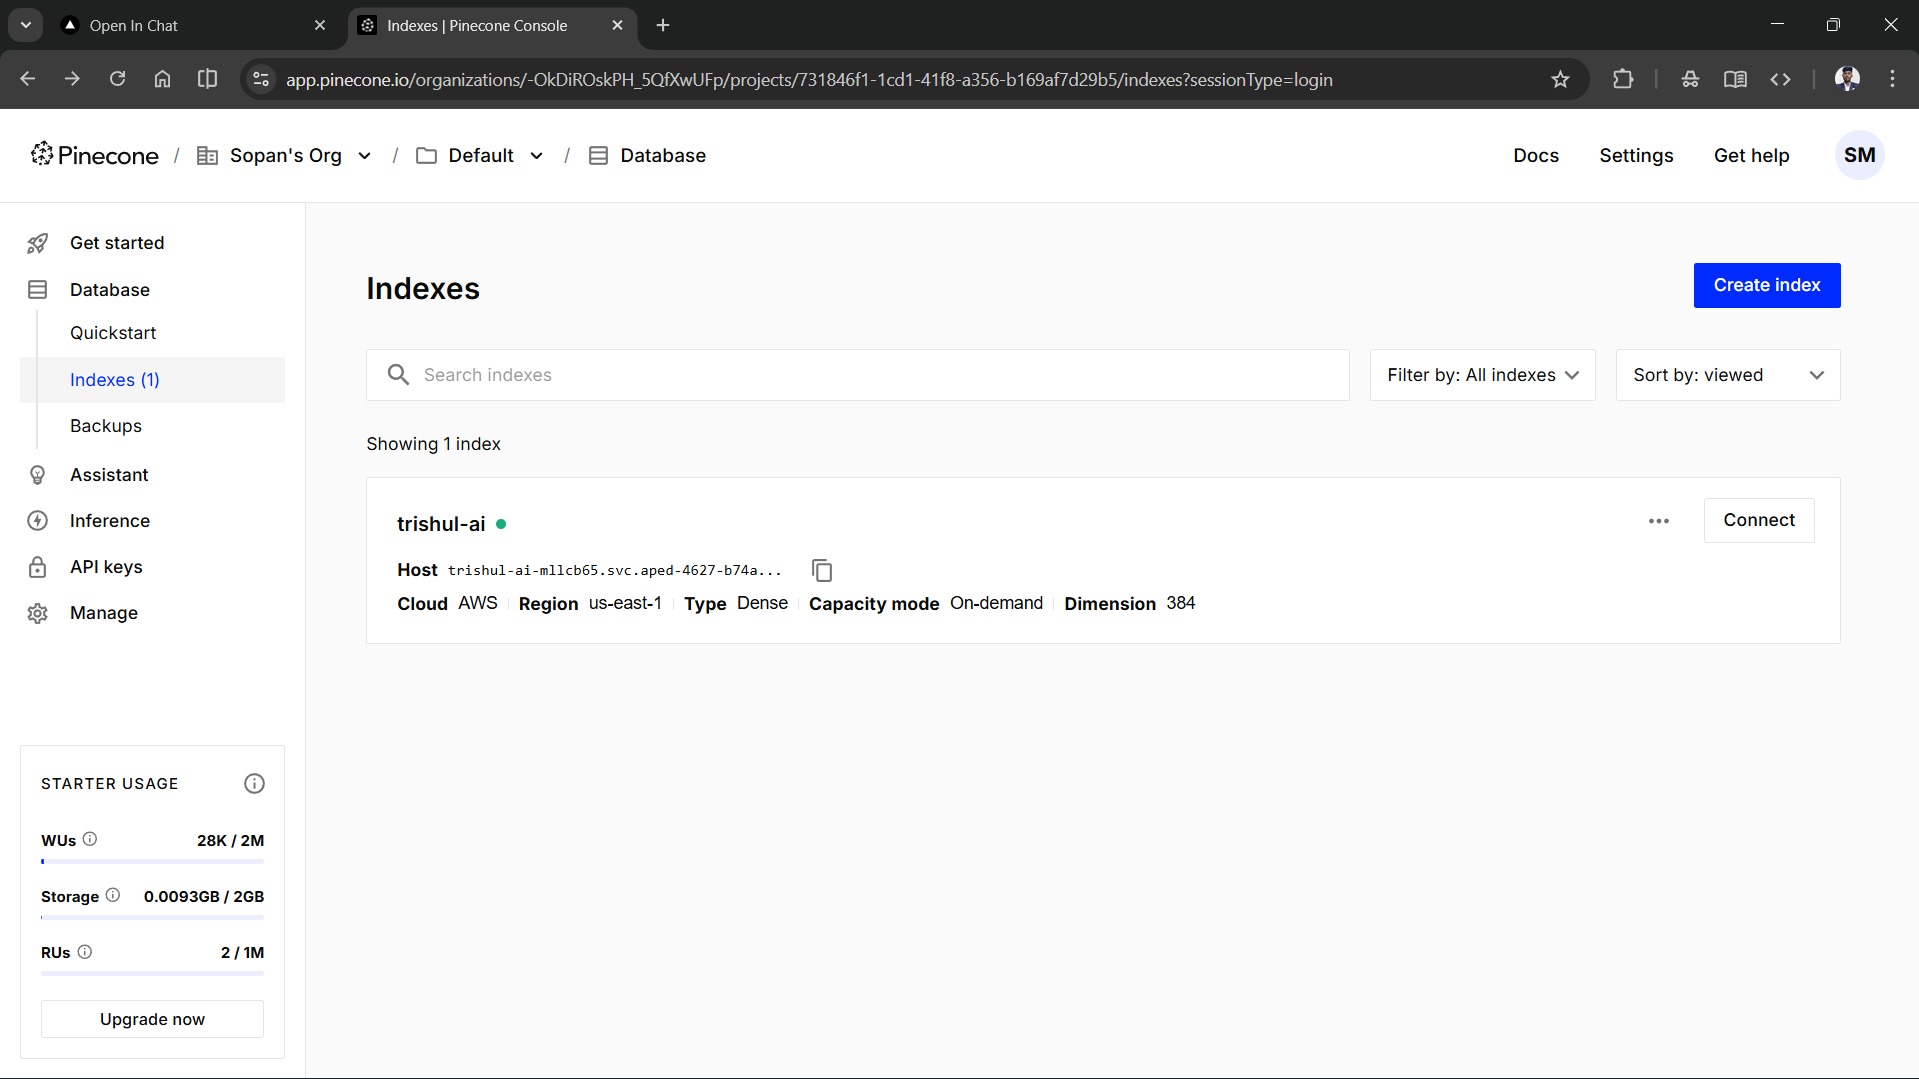
Task: Open Chrome three-dot menu
Action: point(1892,79)
